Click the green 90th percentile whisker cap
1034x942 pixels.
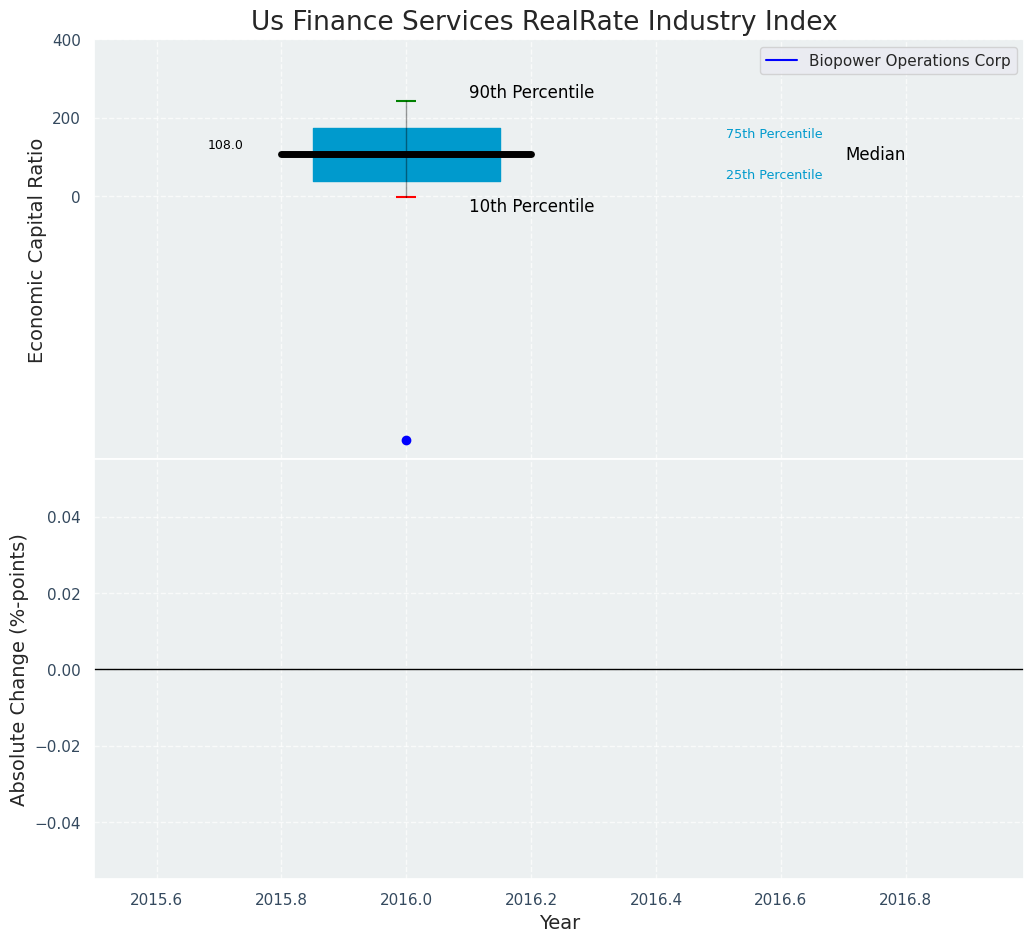pos(406,101)
